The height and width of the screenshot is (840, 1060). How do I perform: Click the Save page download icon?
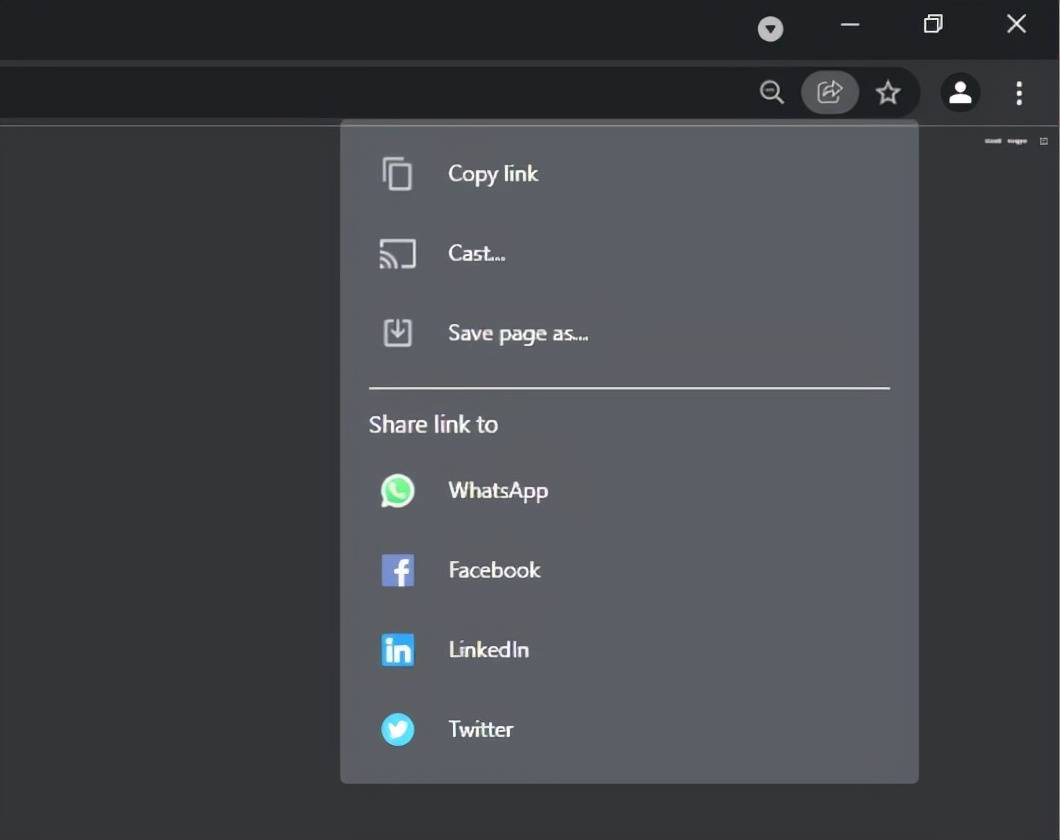tap(397, 333)
